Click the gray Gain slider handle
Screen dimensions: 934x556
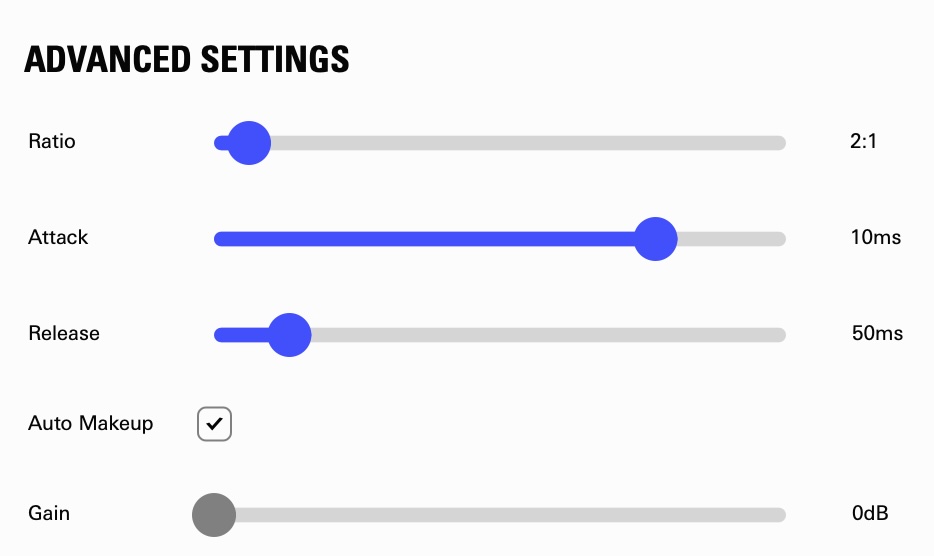point(214,515)
